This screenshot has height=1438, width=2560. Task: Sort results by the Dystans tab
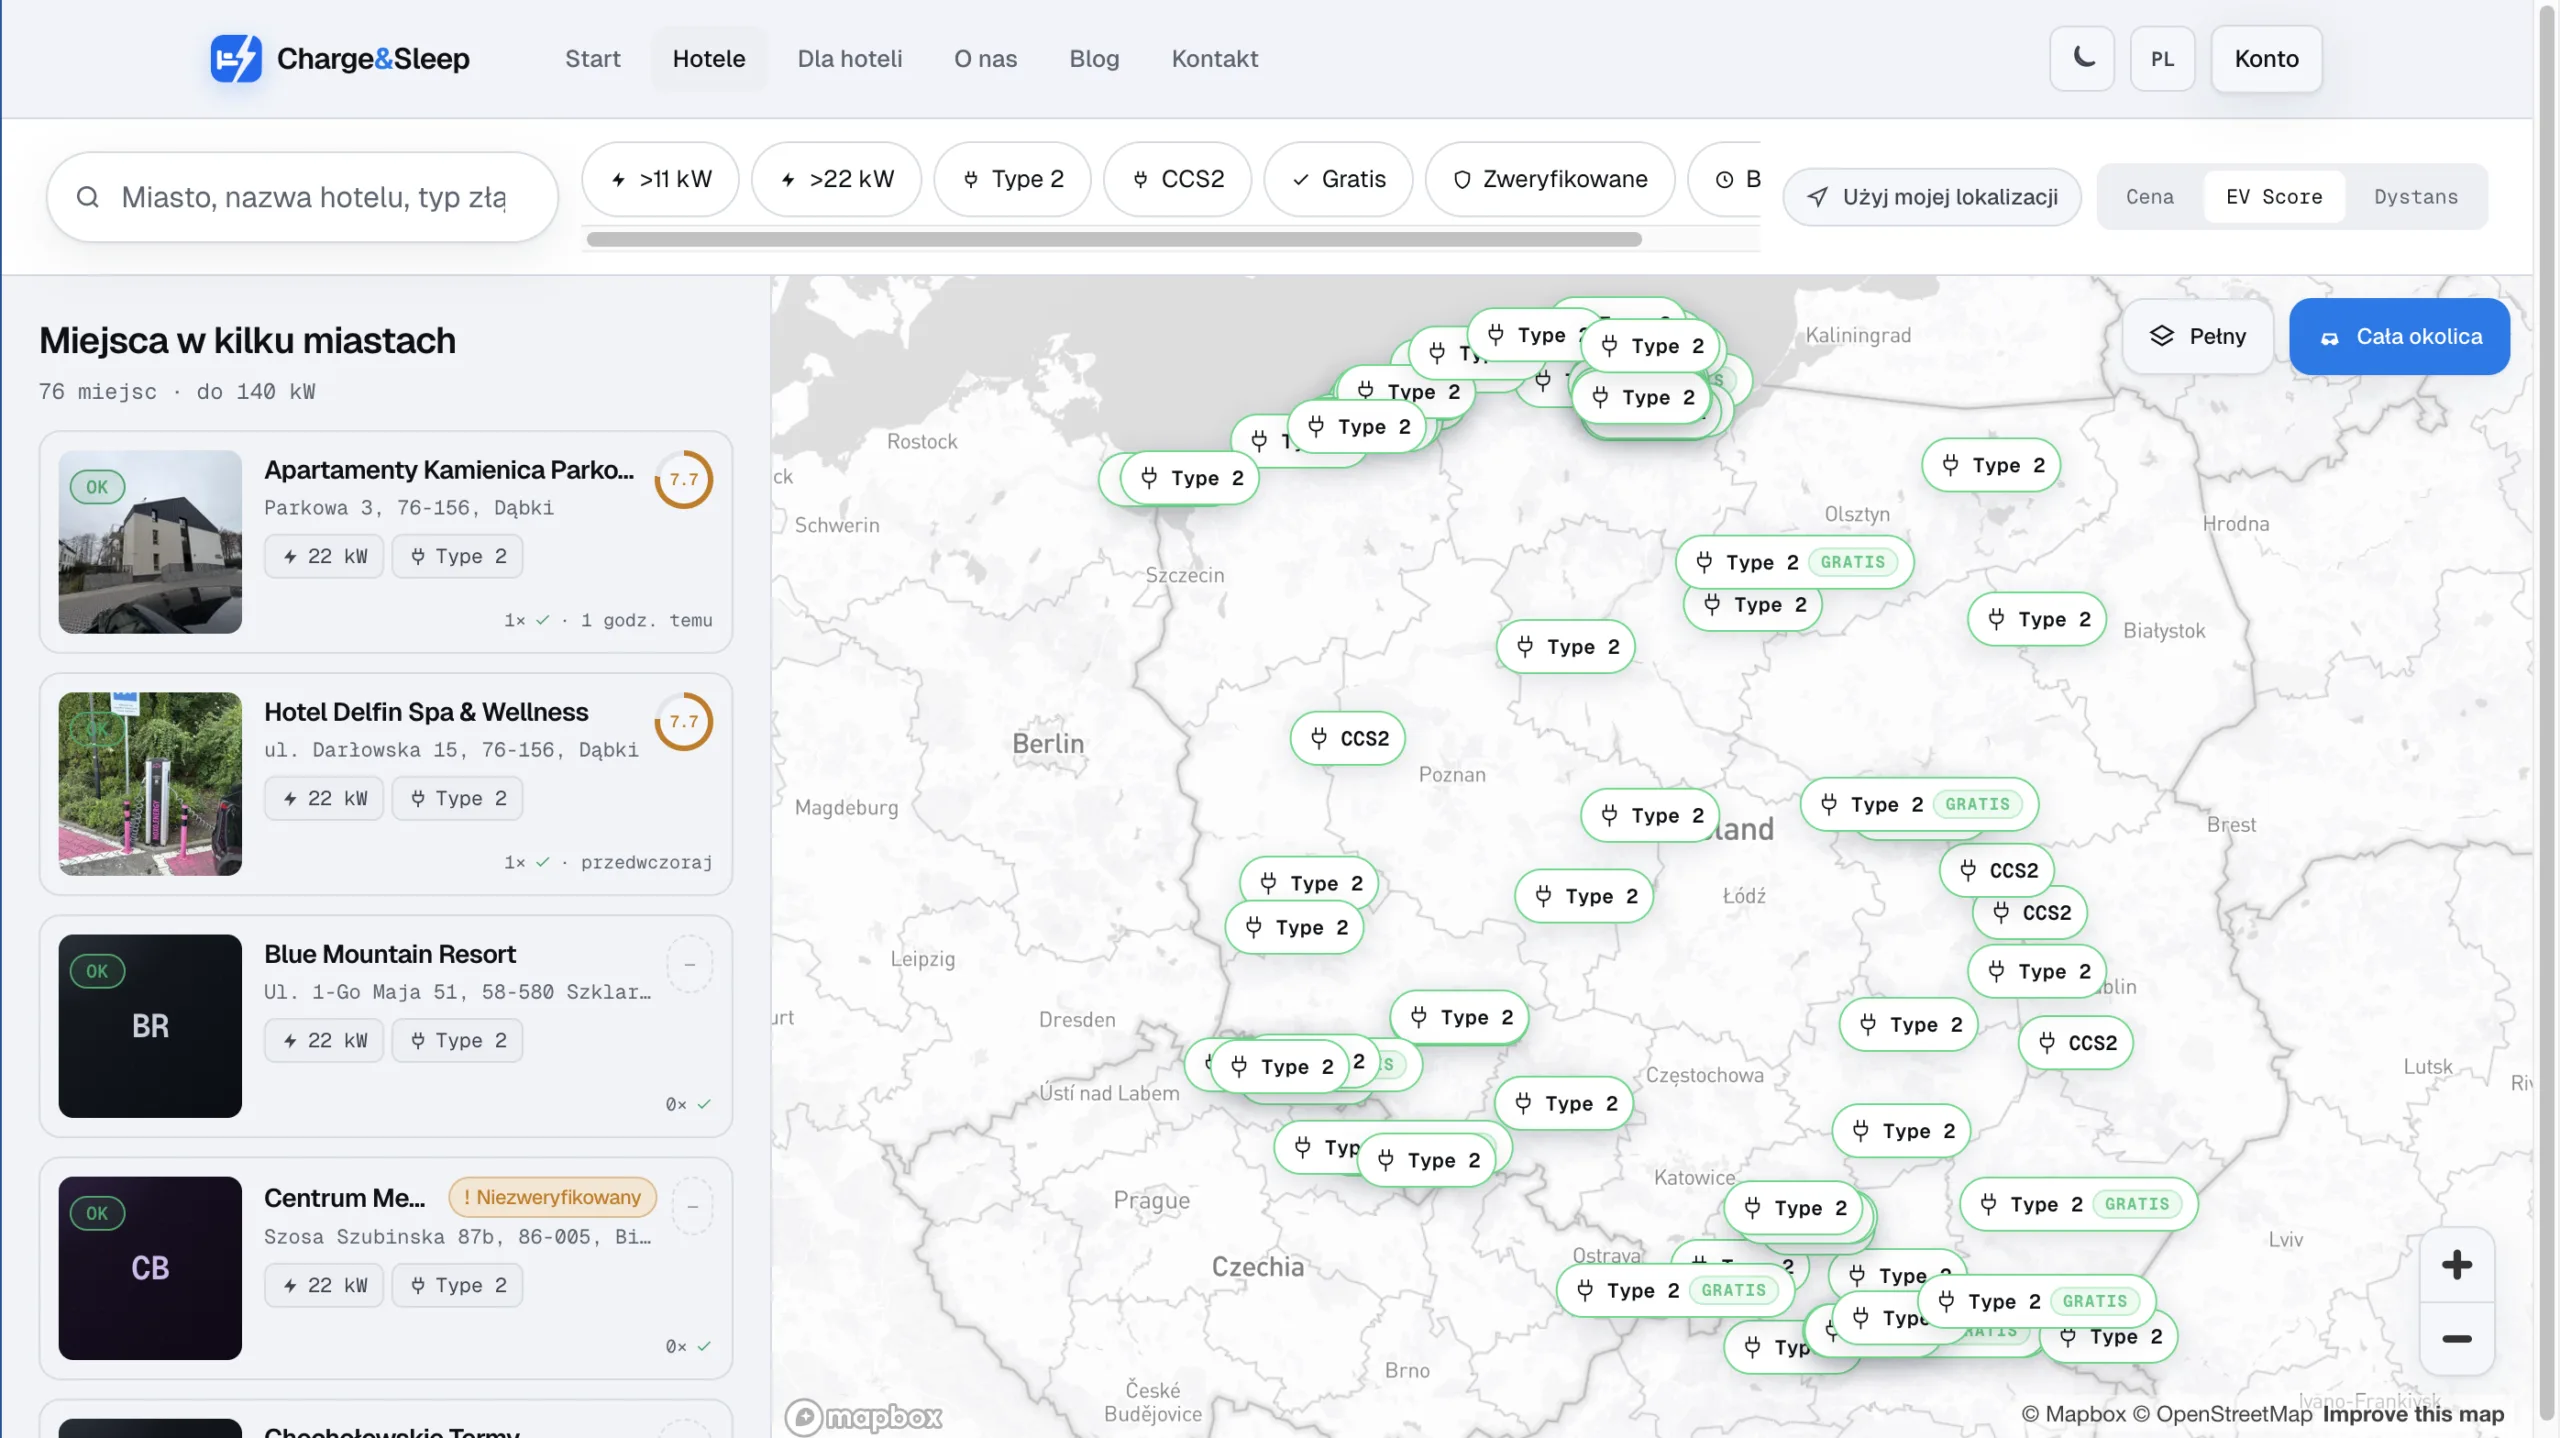pyautogui.click(x=2415, y=197)
